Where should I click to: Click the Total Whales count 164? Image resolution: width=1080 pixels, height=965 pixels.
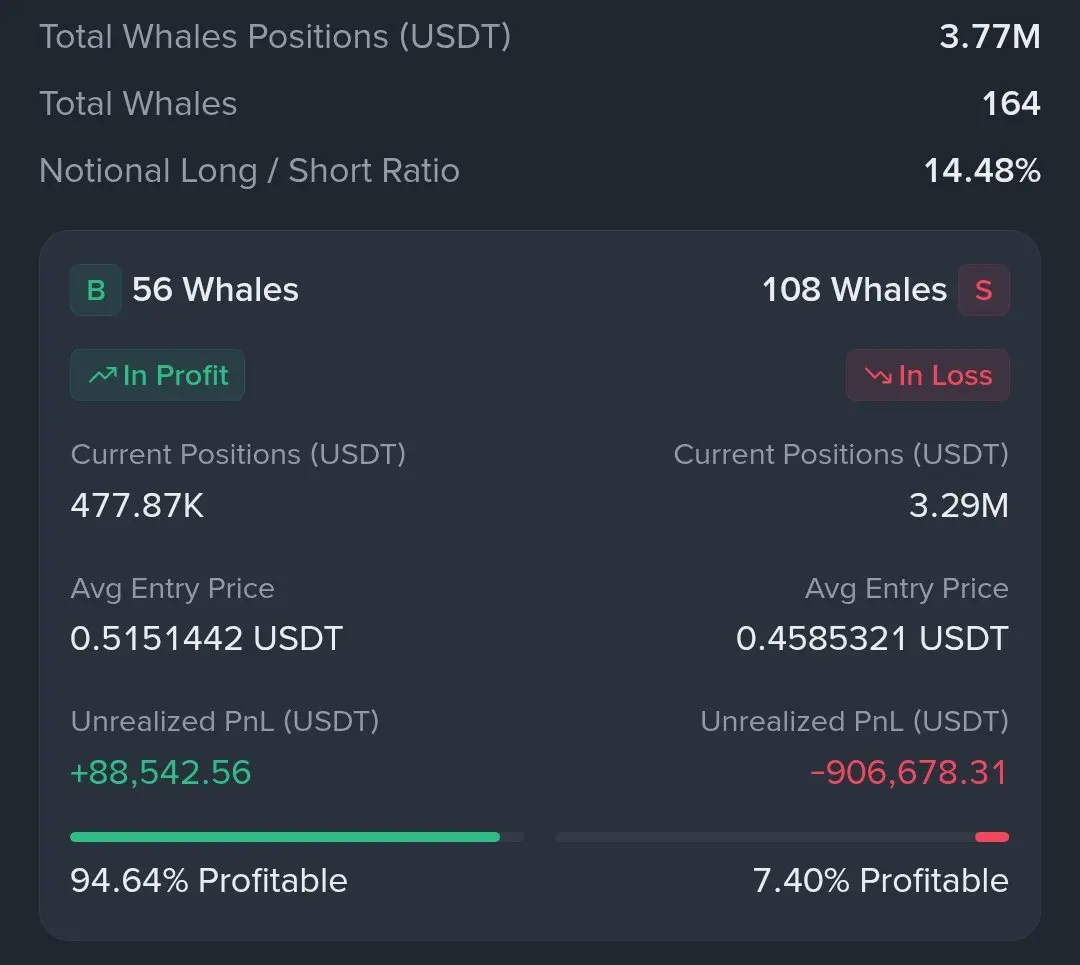(x=1011, y=103)
